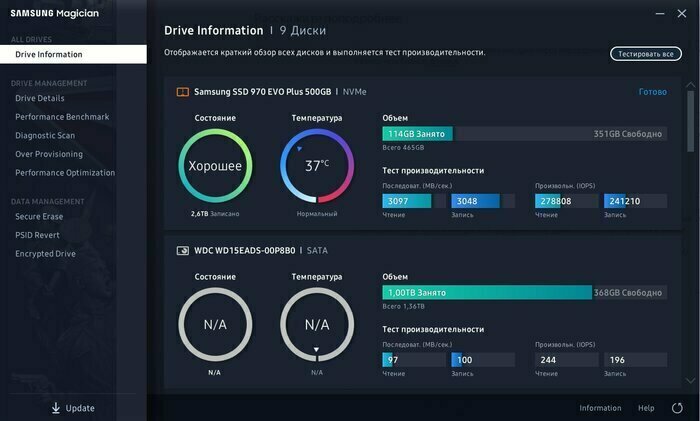Screen dimensions: 700x421
Task: Open Information link in footer
Action: coord(600,408)
